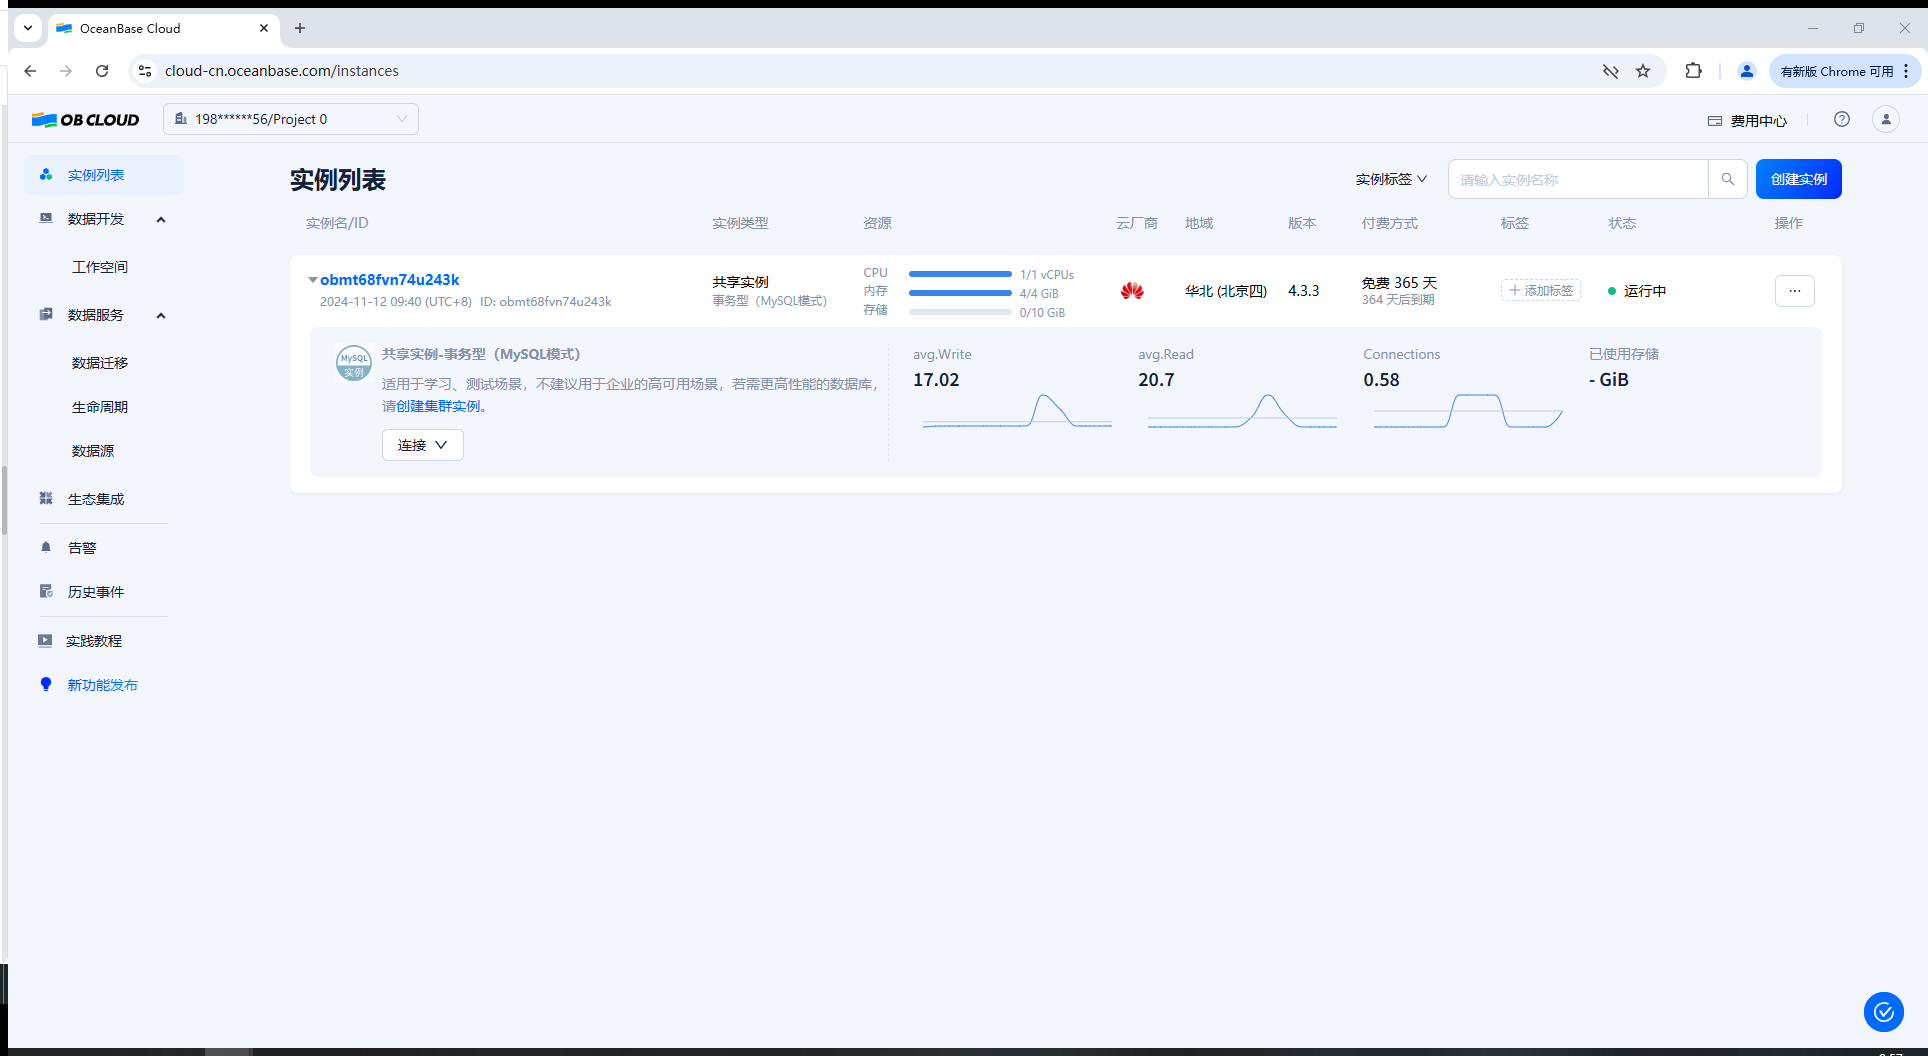This screenshot has height=1056, width=1928.
Task: Open the project selector dropdown
Action: coord(290,120)
